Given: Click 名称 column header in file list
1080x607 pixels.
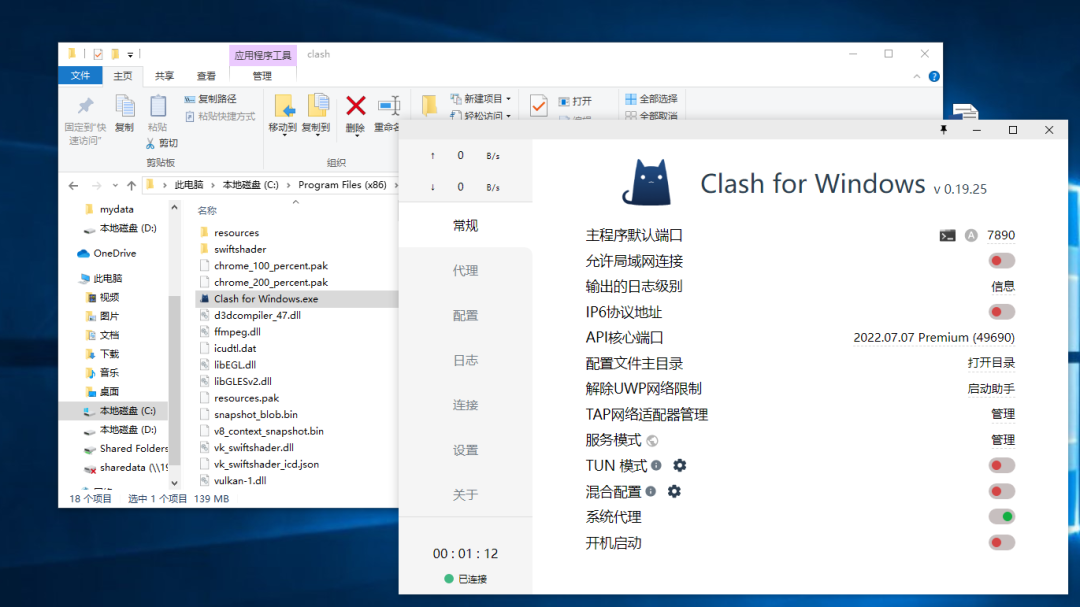Looking at the screenshot, I should point(207,211).
